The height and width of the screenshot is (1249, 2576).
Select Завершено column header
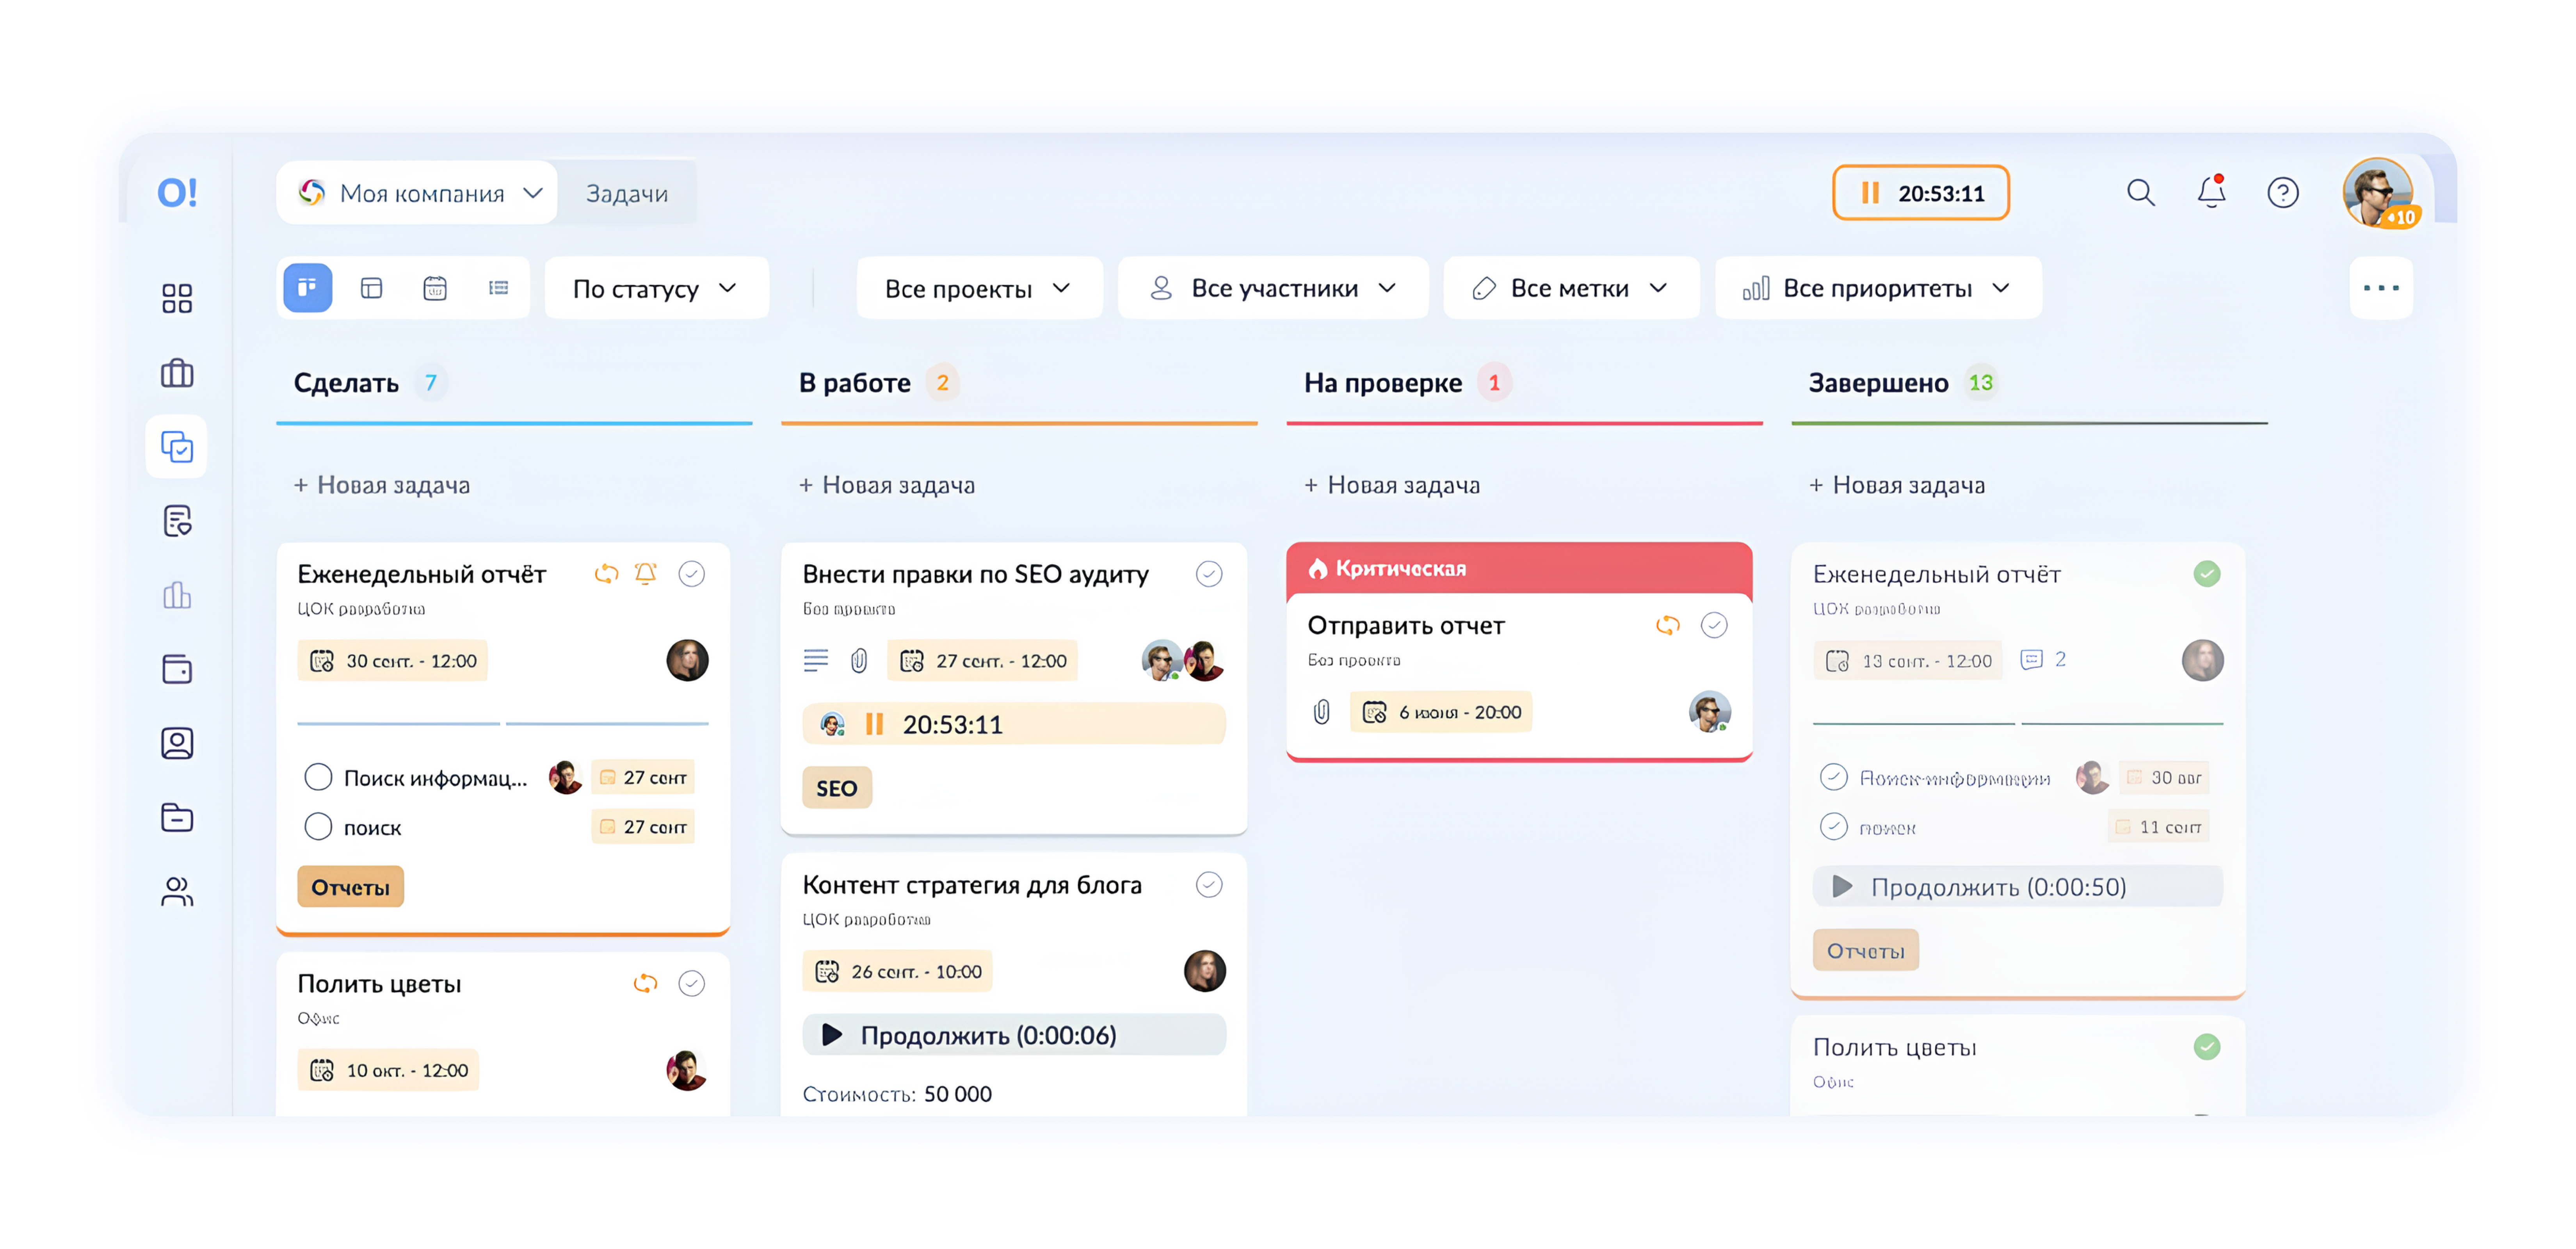(1878, 383)
